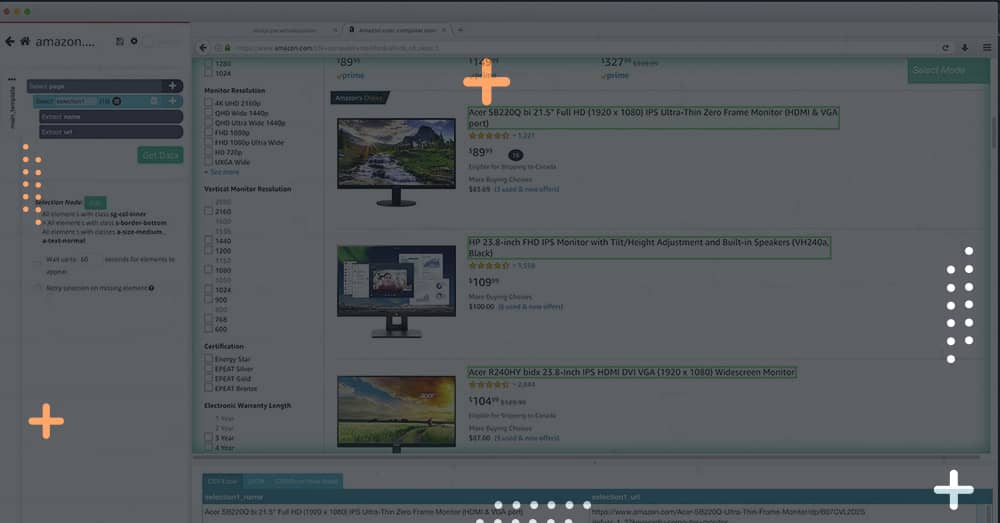The width and height of the screenshot is (1000, 523).
Task: Open the CSV/Excel wide format tab
Action: tap(306, 481)
